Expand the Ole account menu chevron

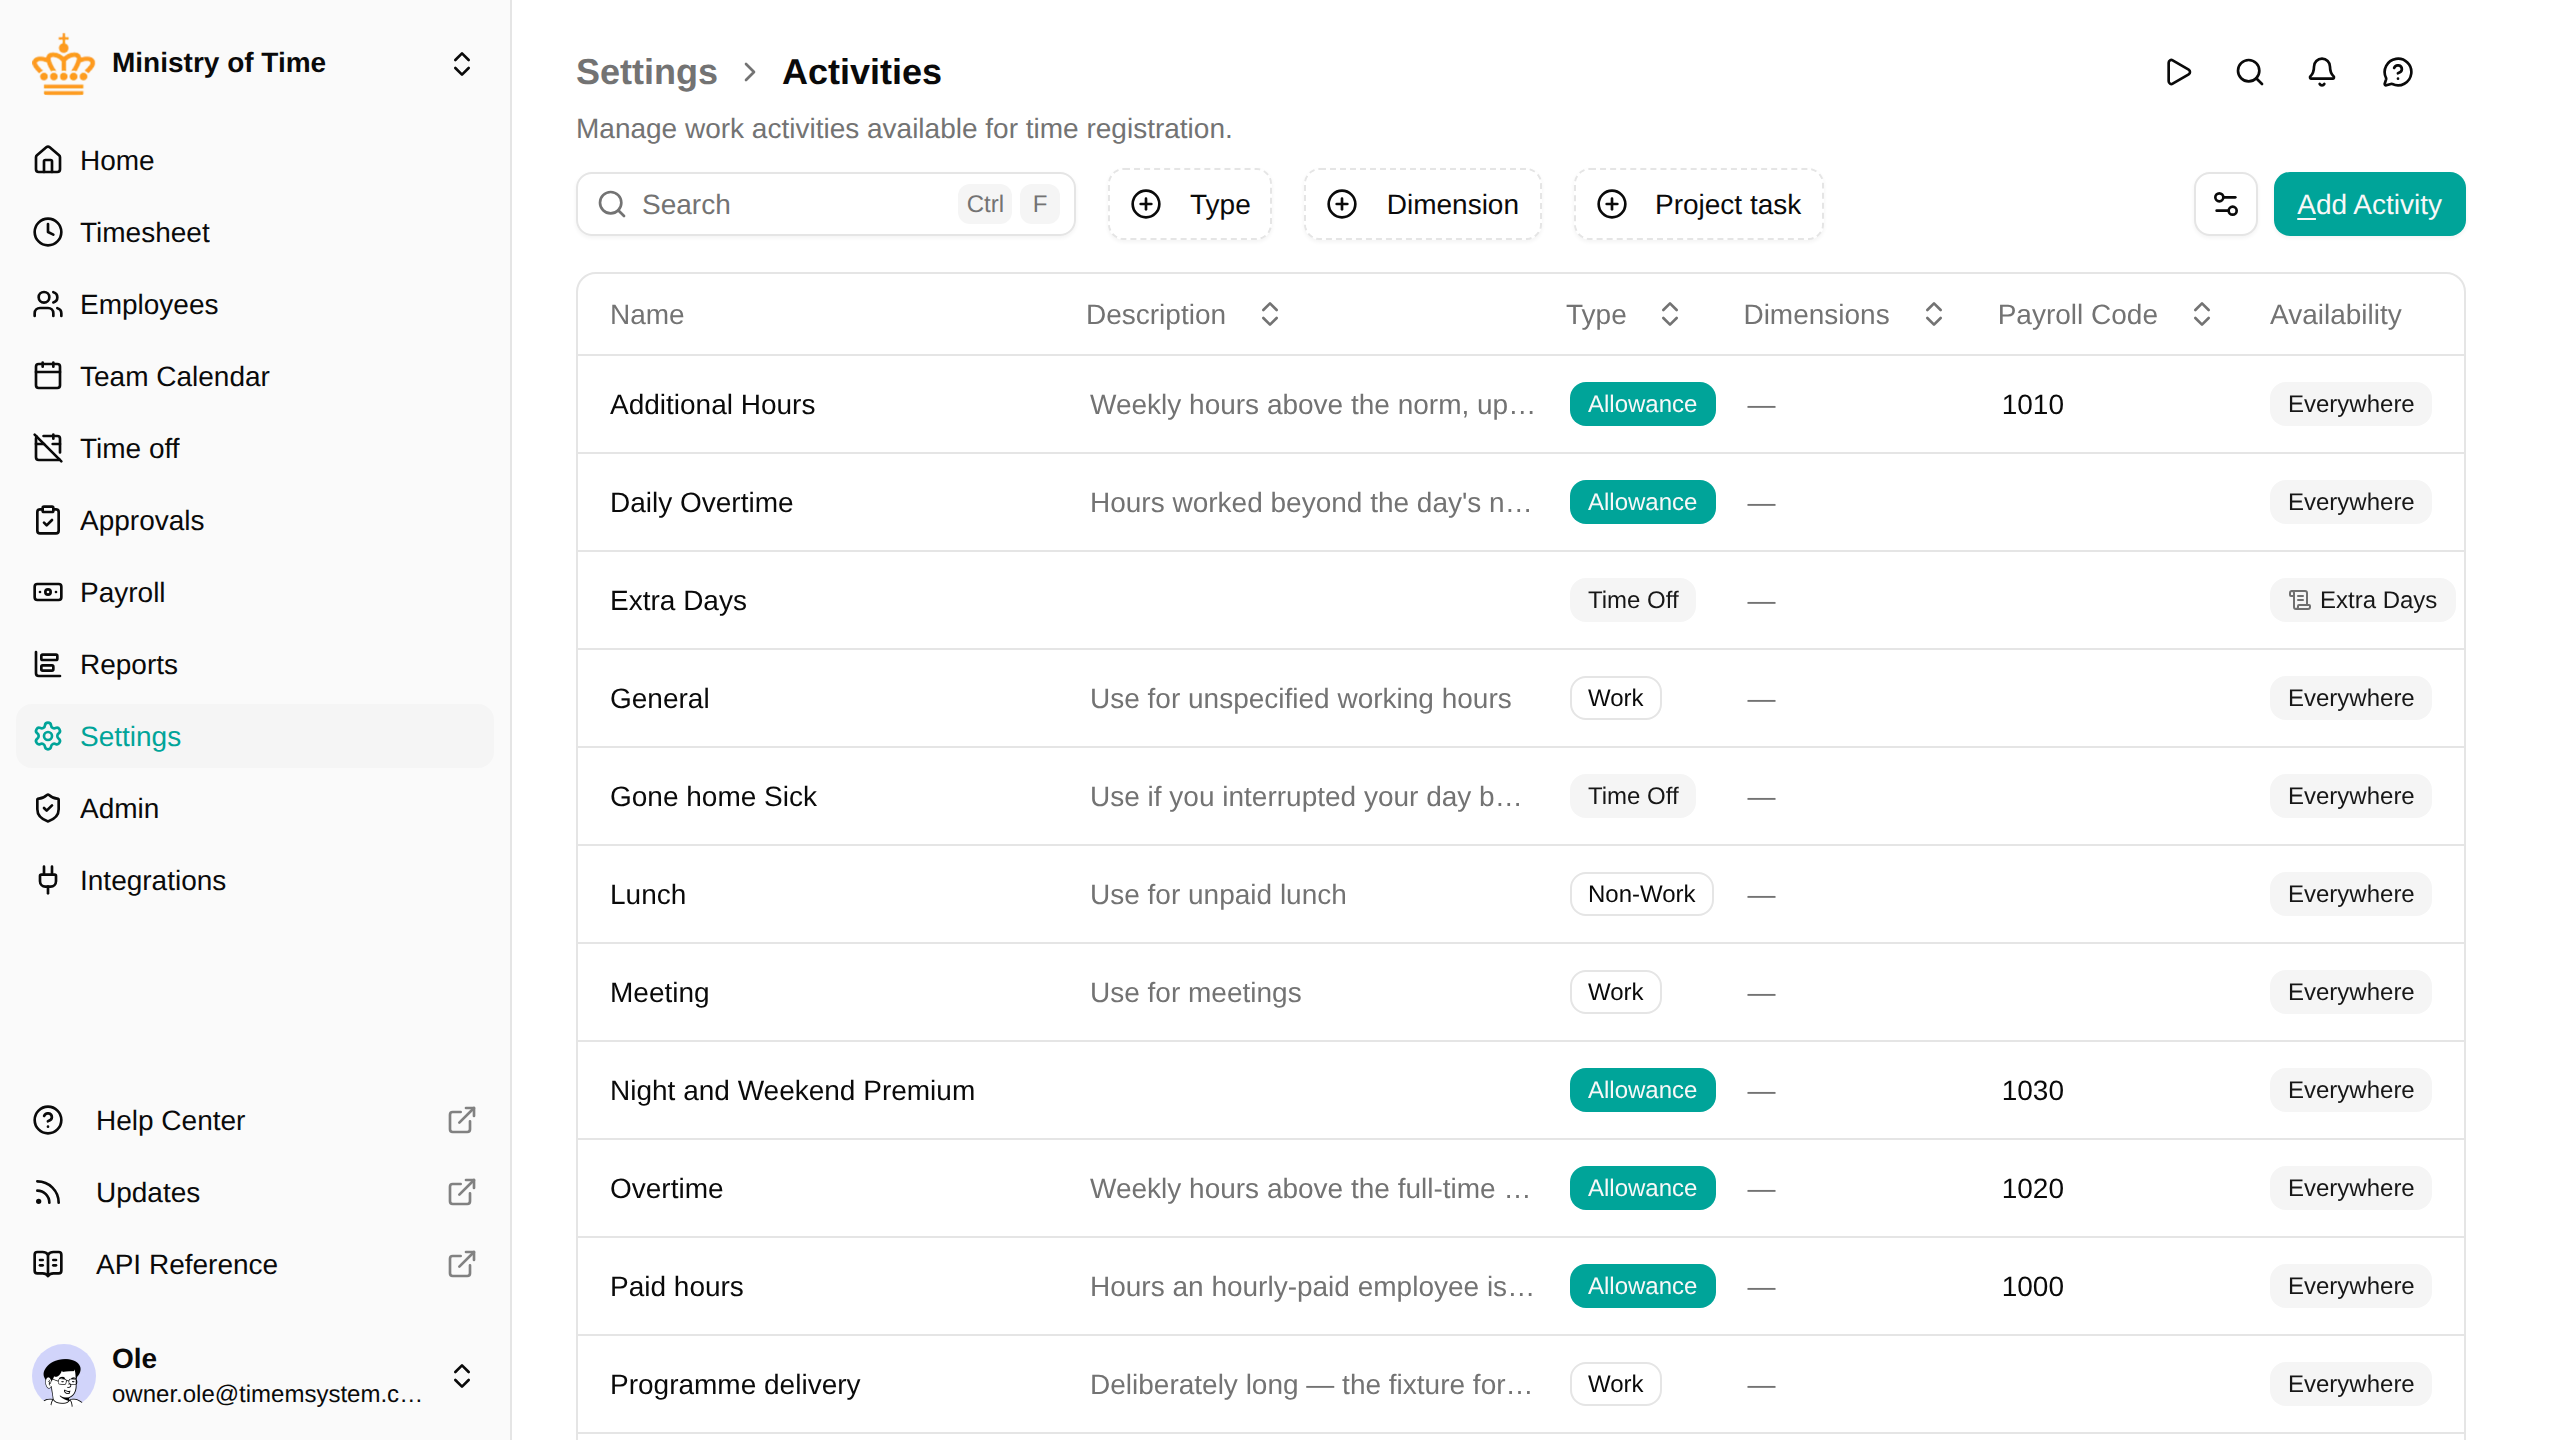tap(461, 1376)
